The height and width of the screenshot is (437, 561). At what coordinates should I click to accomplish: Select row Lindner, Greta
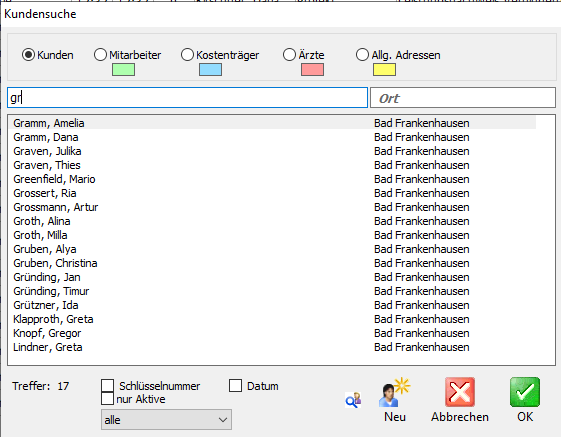pyautogui.click(x=273, y=347)
